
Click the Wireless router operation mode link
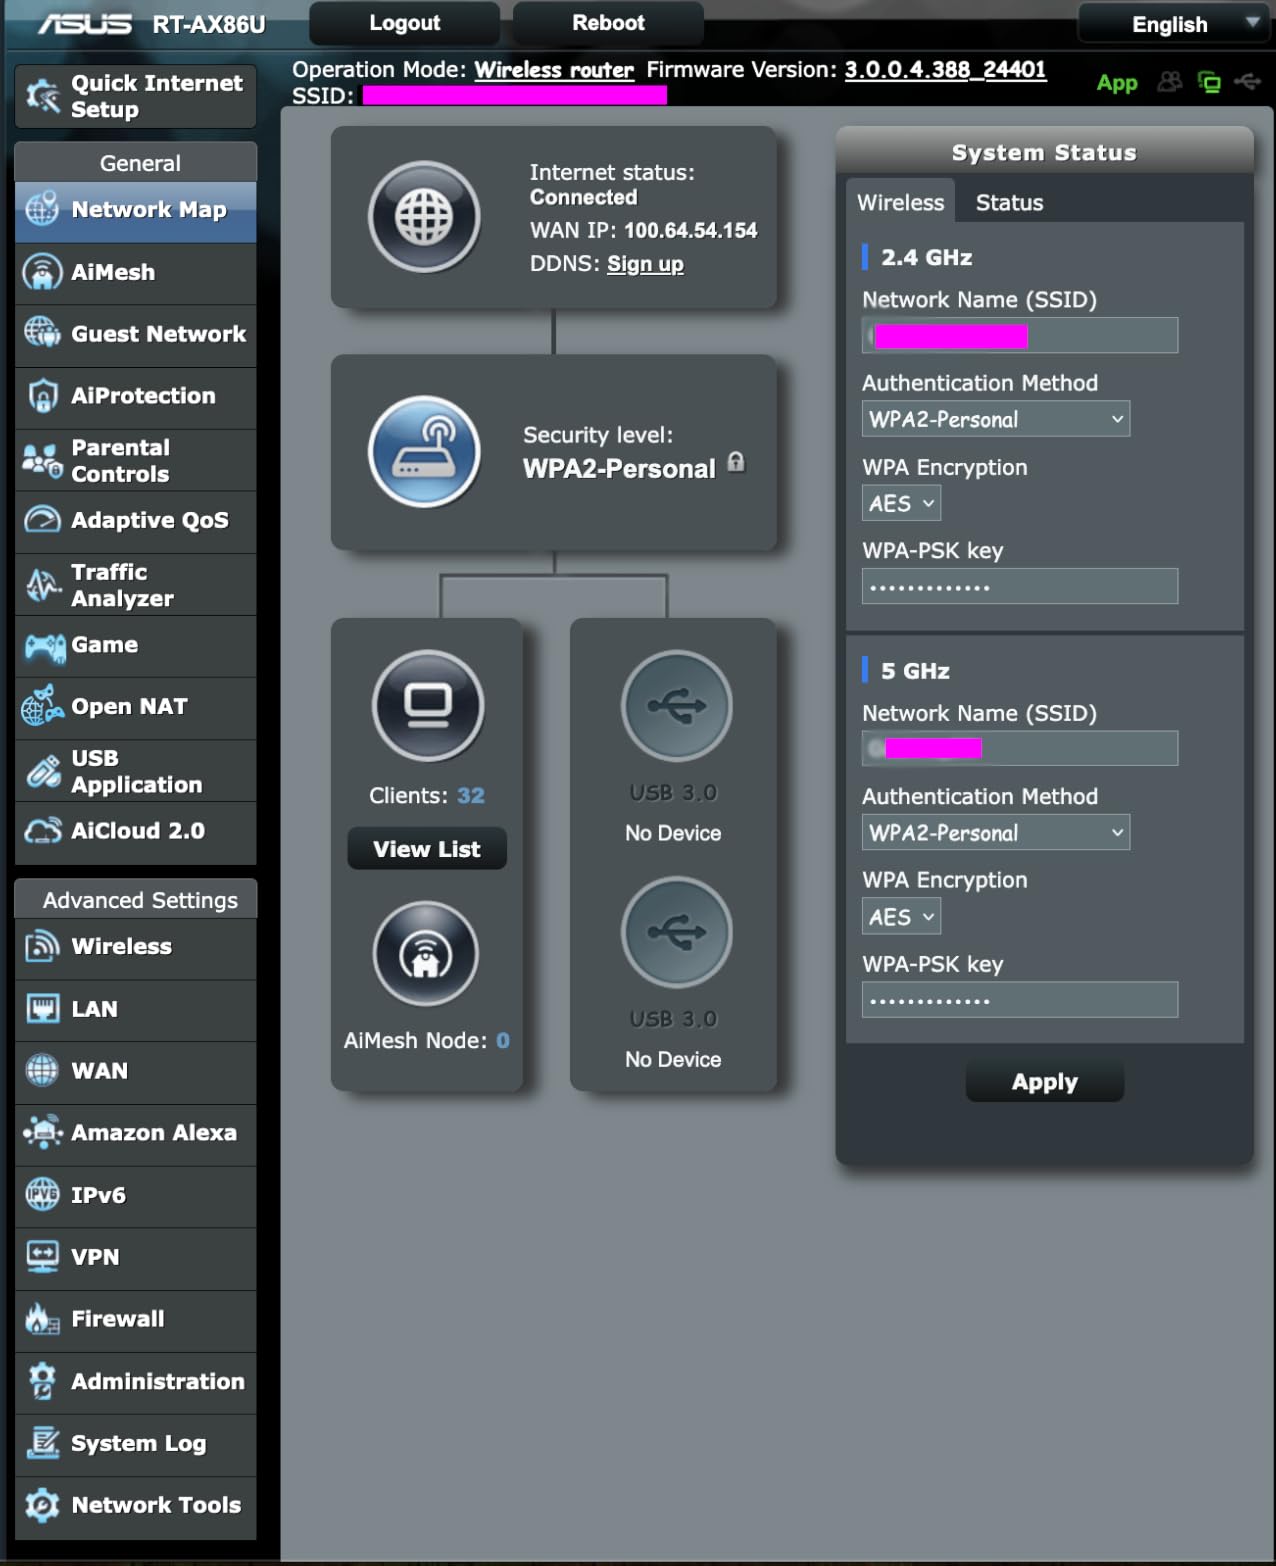click(x=554, y=70)
